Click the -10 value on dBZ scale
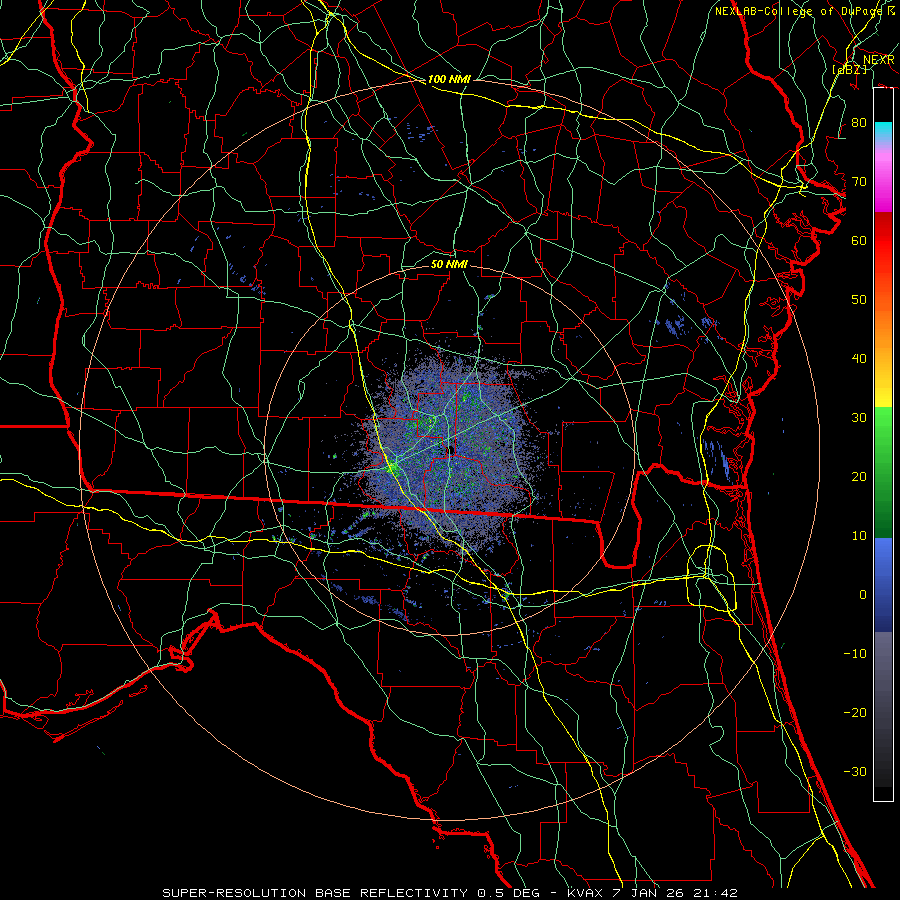This screenshot has width=900, height=900. pyautogui.click(x=855, y=654)
